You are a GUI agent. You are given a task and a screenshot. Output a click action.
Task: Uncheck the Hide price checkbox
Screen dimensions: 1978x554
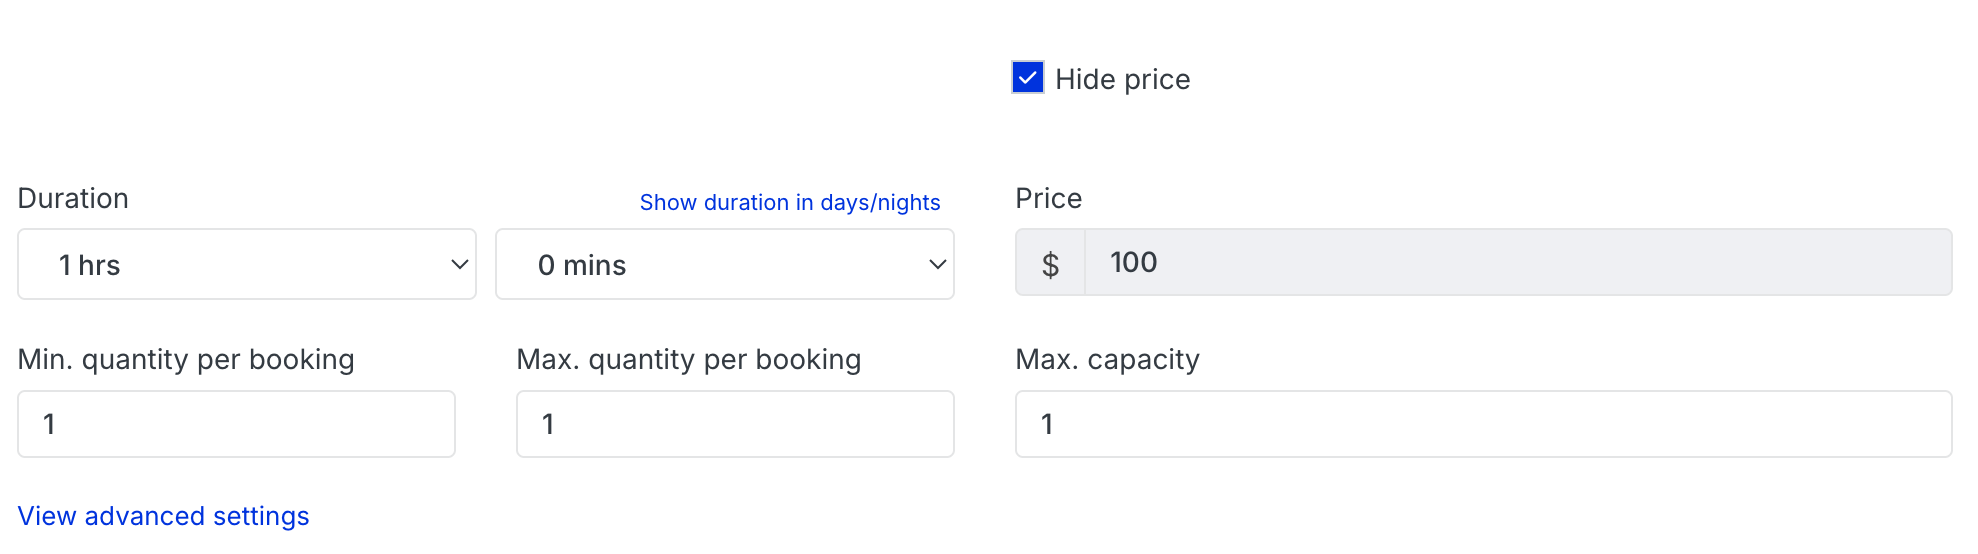(x=1028, y=78)
